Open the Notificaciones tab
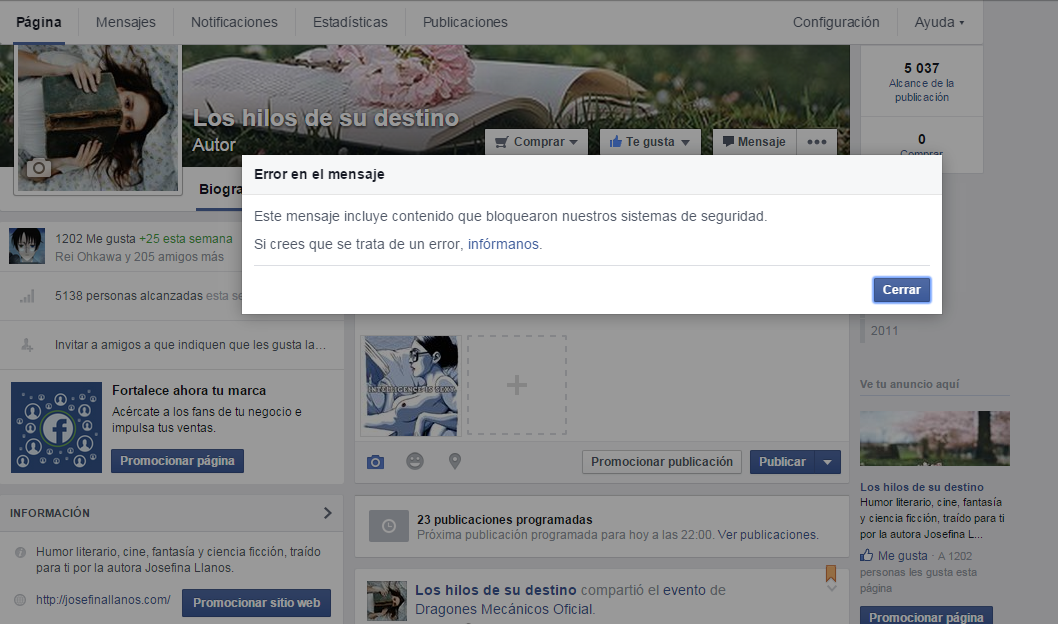 point(234,22)
